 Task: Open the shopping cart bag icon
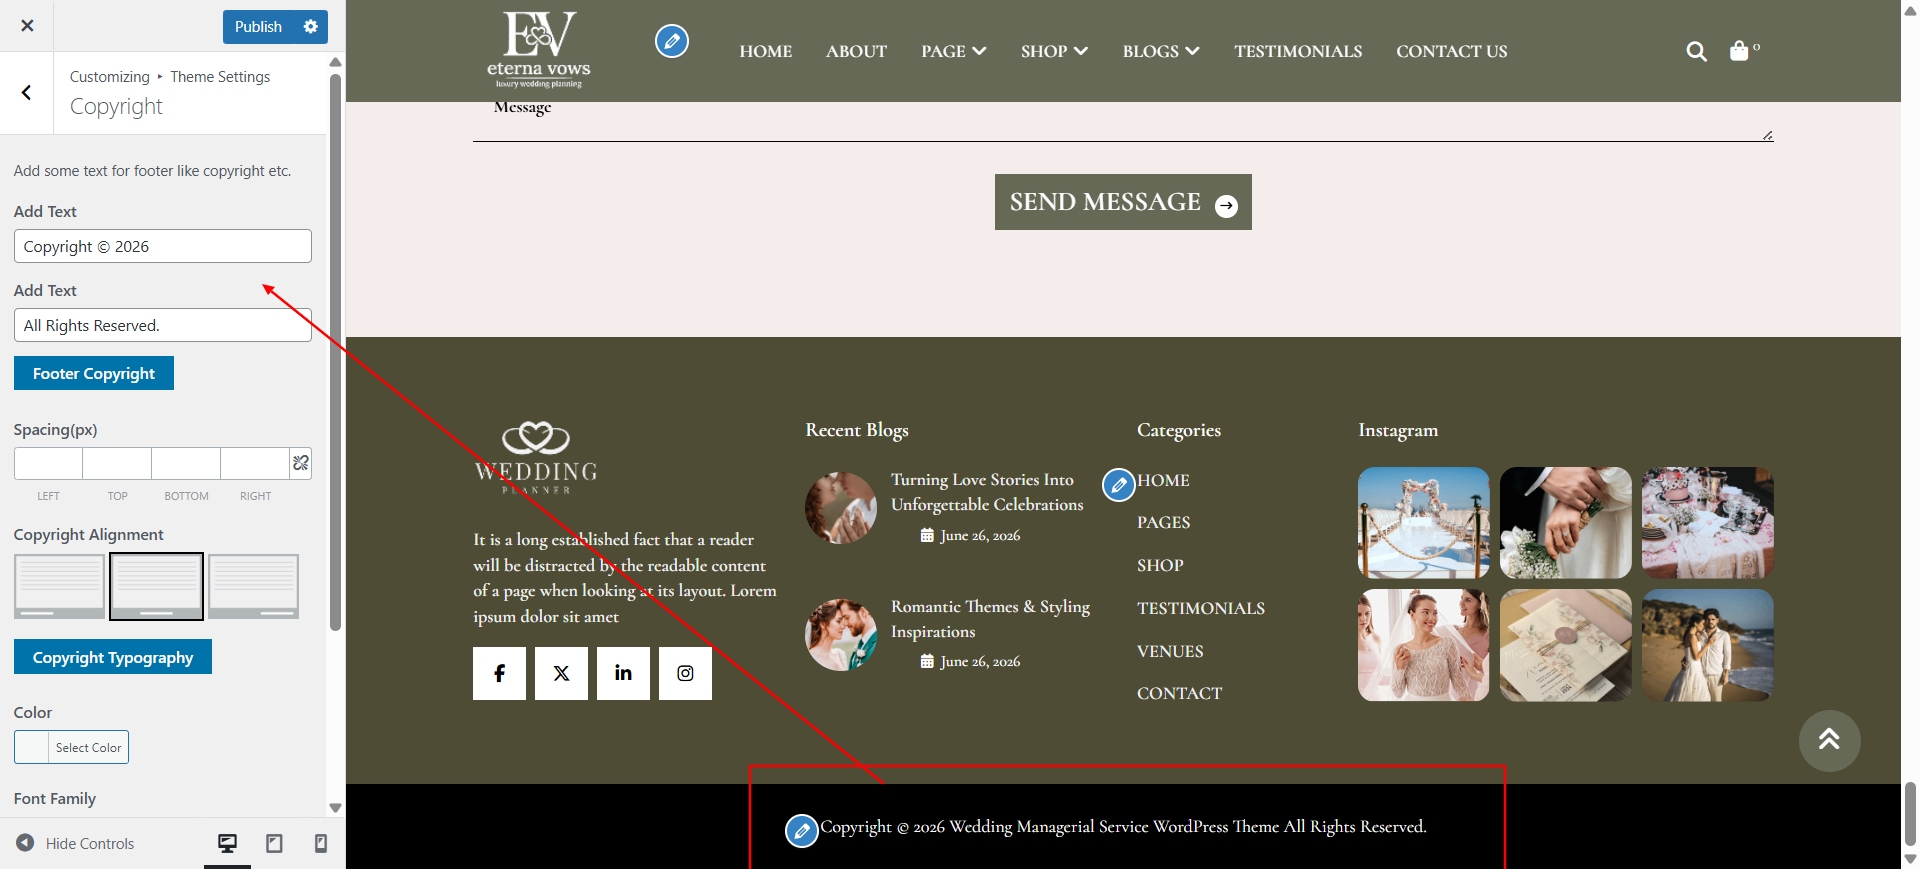pos(1740,51)
